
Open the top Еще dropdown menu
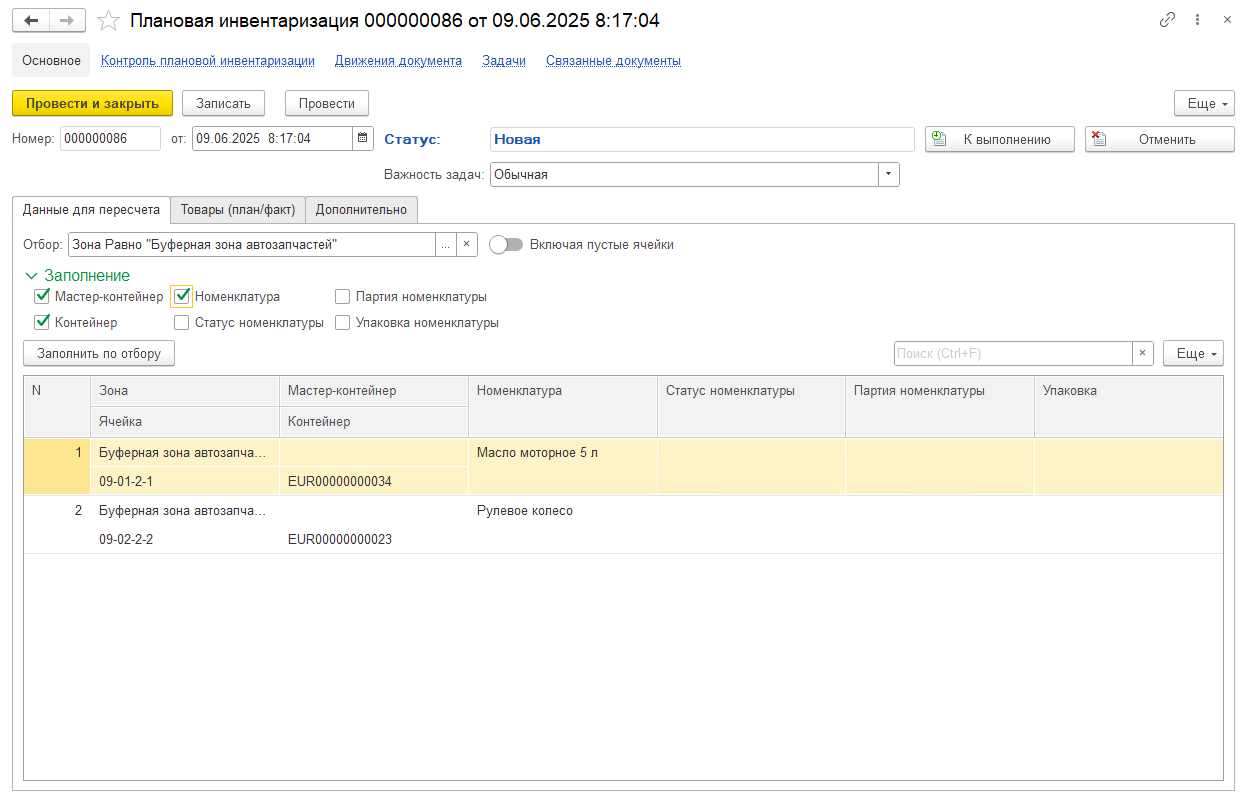pyautogui.click(x=1204, y=103)
